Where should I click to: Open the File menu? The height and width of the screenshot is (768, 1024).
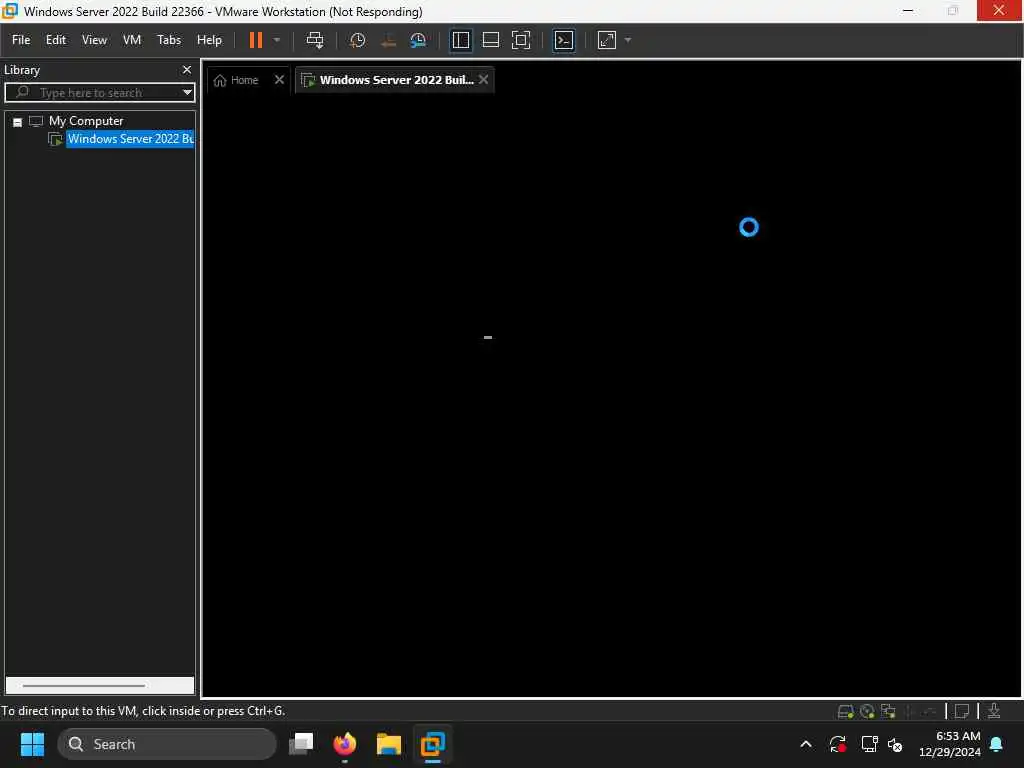pyautogui.click(x=21, y=40)
